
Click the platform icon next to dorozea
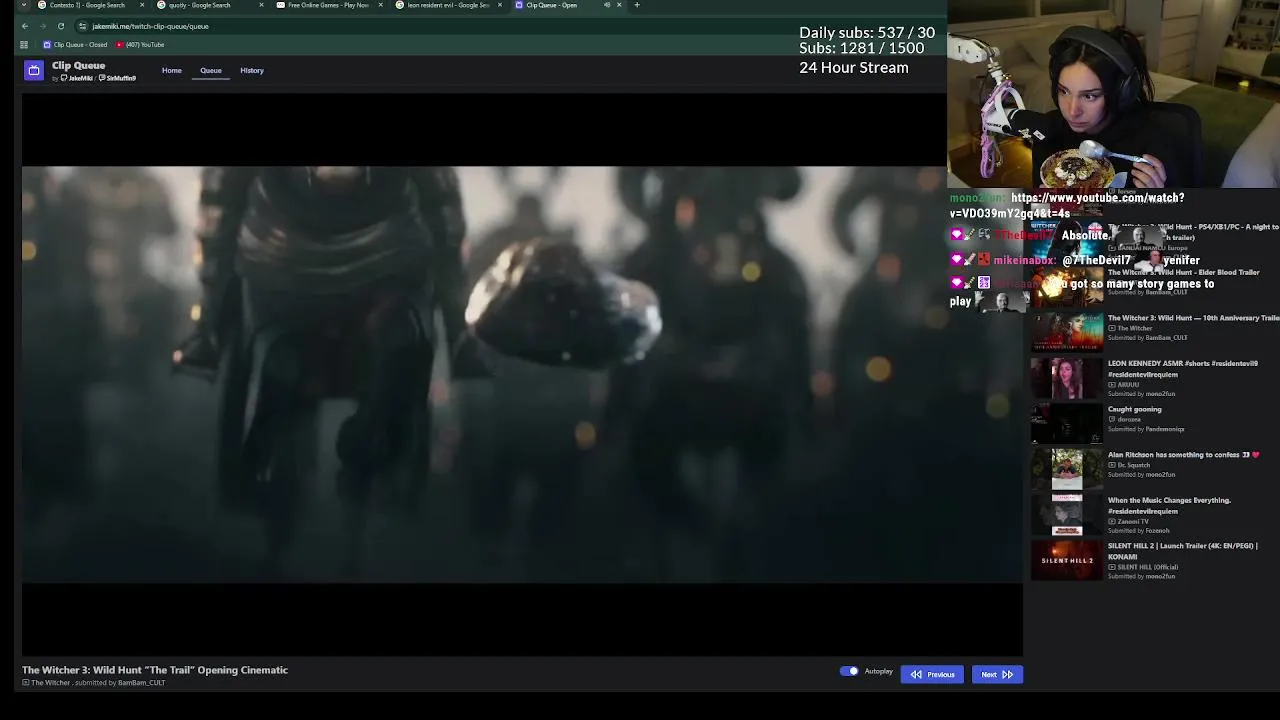coord(1111,419)
